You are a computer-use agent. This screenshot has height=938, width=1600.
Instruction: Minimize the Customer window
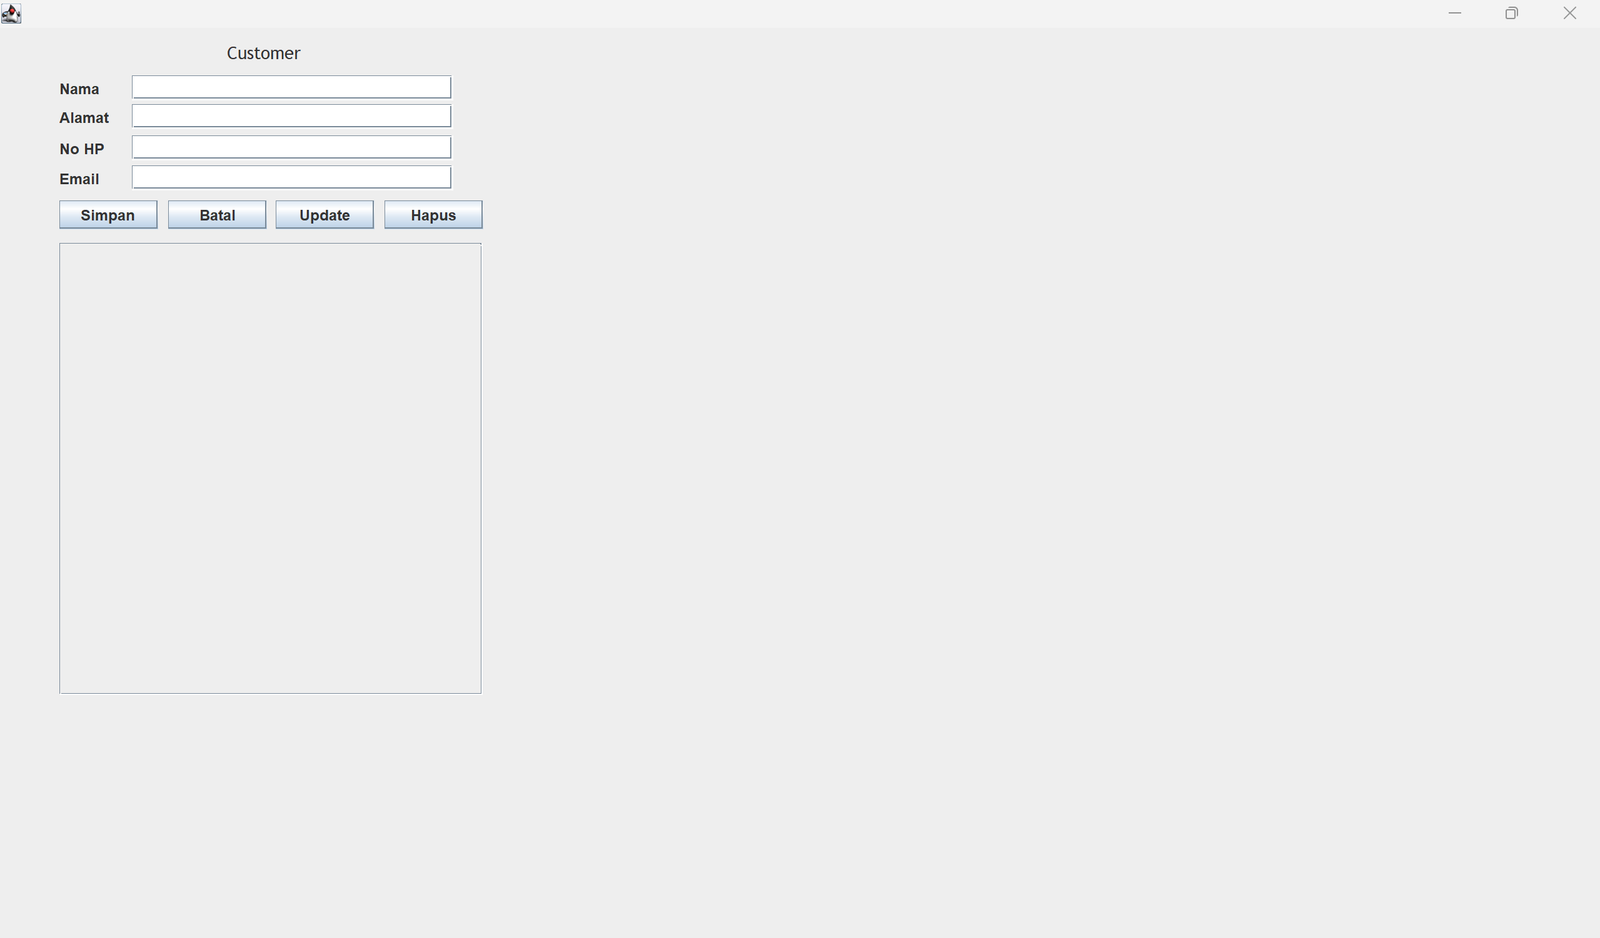pyautogui.click(x=1454, y=13)
